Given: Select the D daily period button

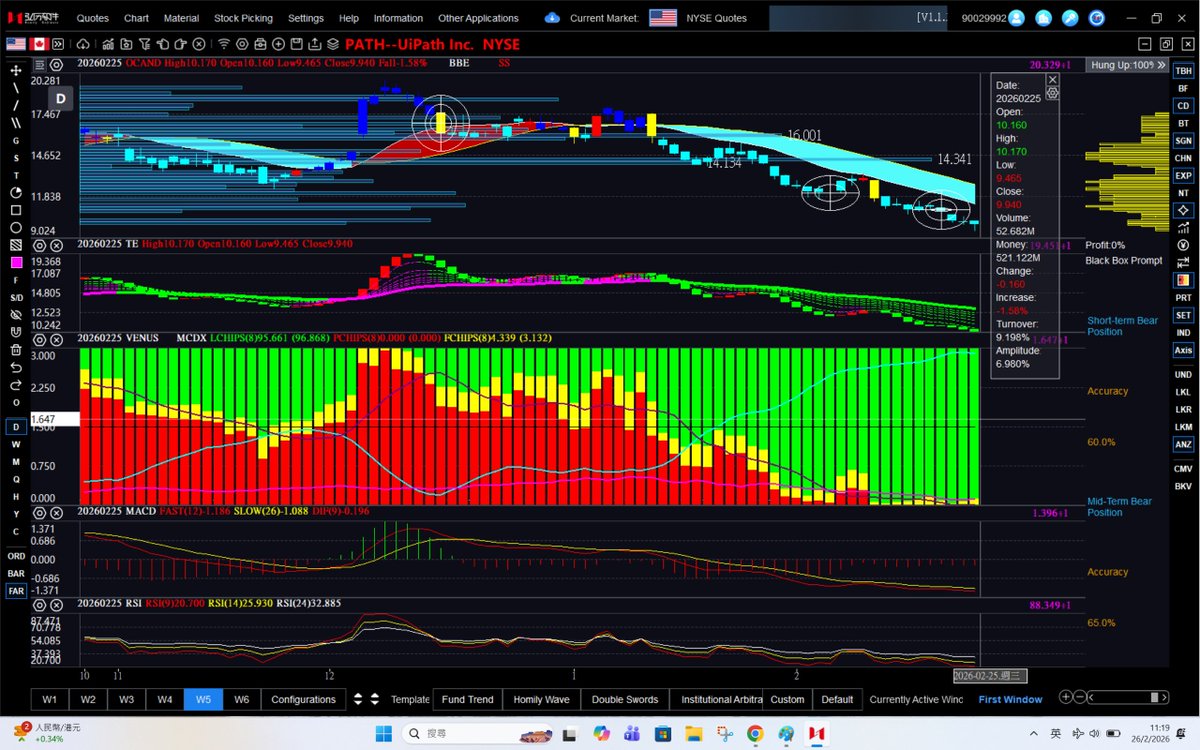Looking at the screenshot, I should click(x=16, y=427).
